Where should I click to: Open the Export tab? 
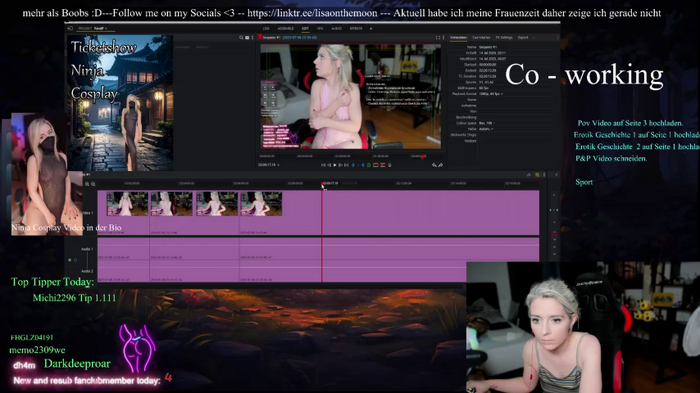523,38
